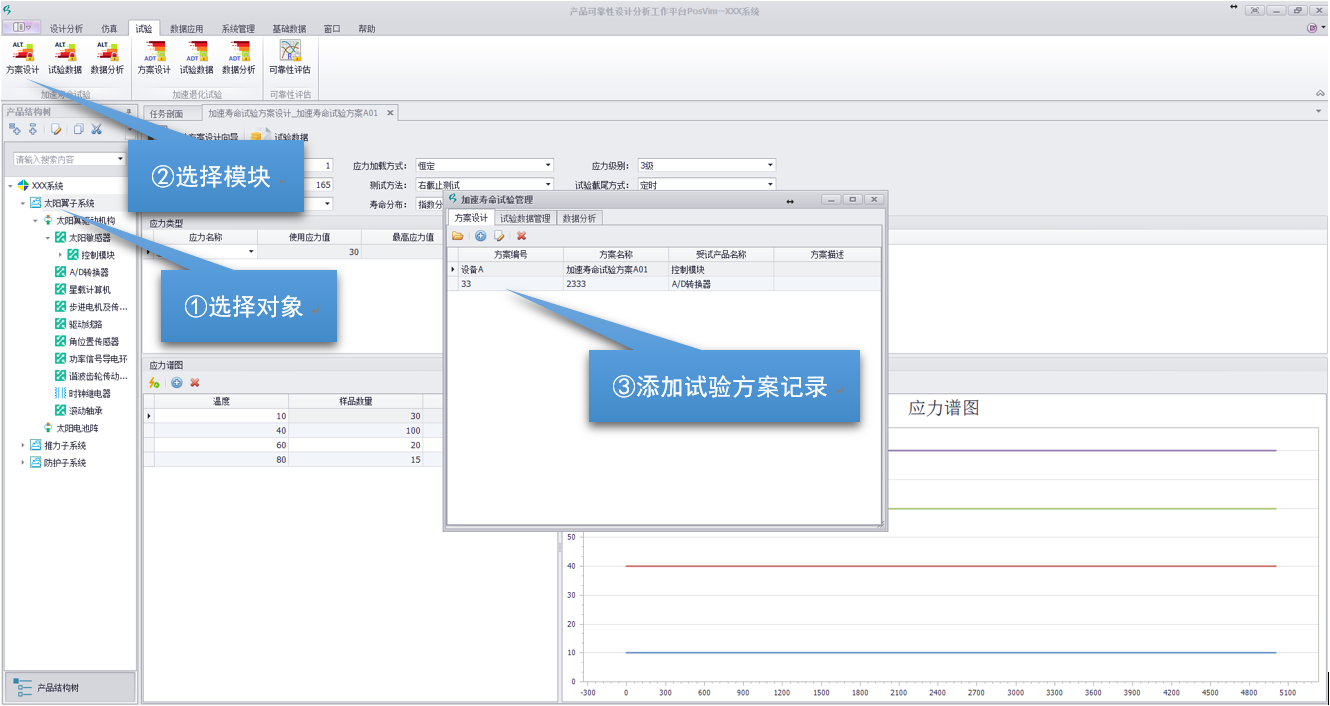
Task: Open 基础数据 ribbon tab
Action: point(290,29)
